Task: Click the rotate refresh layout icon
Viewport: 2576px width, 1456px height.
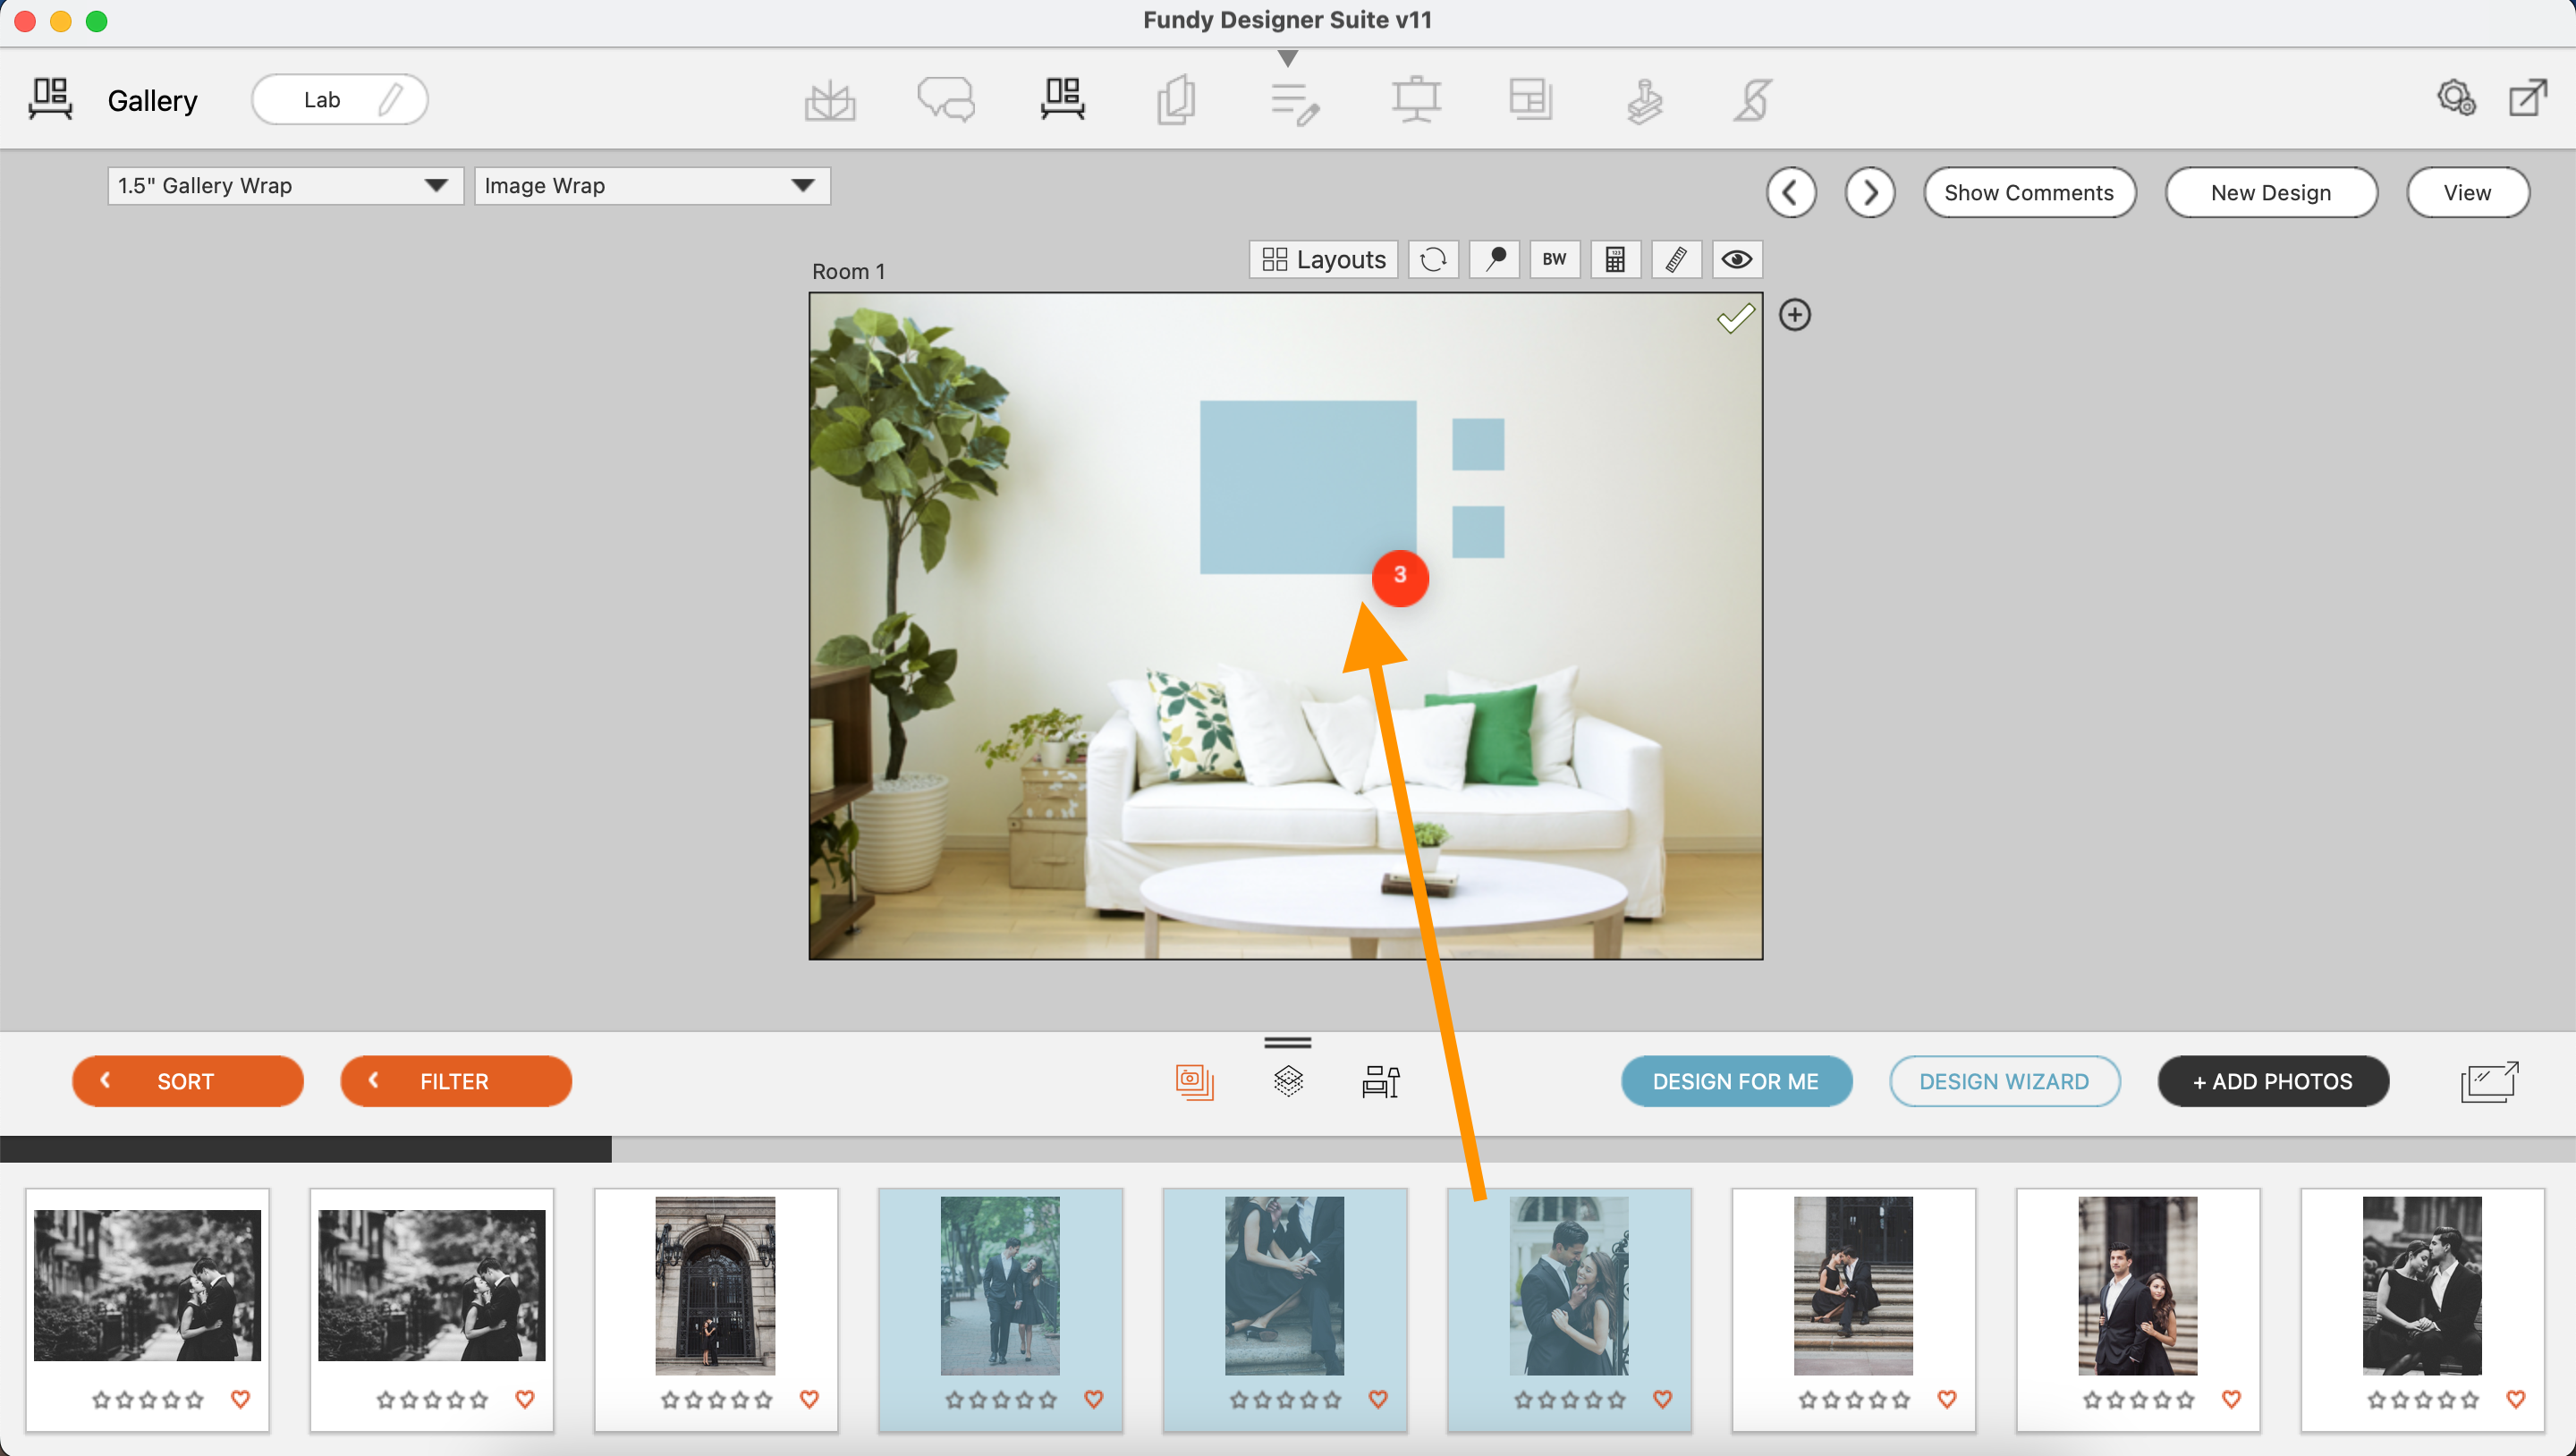Action: coord(1432,260)
